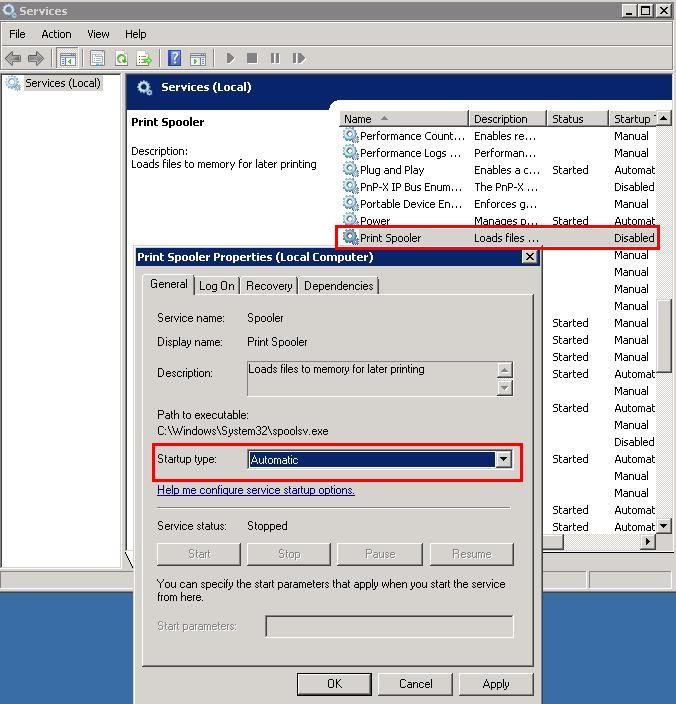
Task: Click the Restart Service icon in toolbar
Action: point(298,59)
